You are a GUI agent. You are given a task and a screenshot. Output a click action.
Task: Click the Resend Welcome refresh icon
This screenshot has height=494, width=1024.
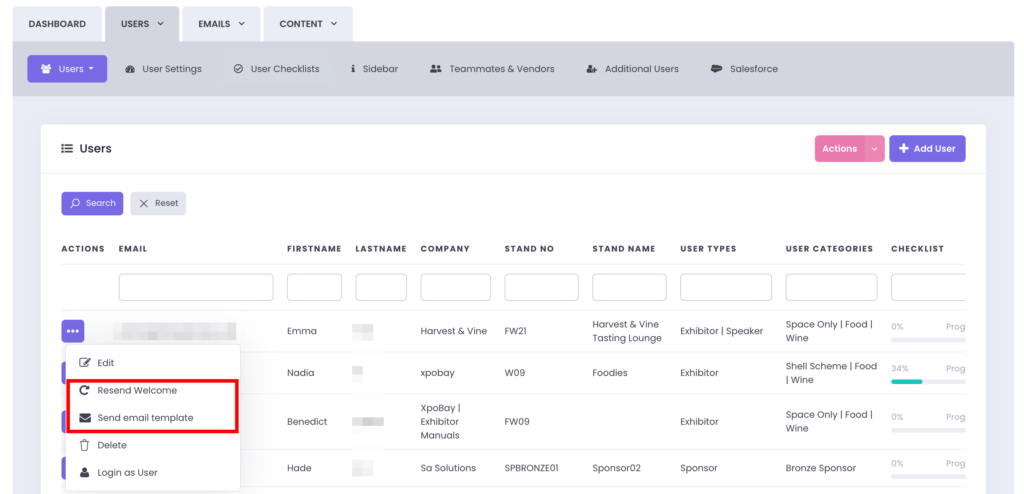point(85,390)
